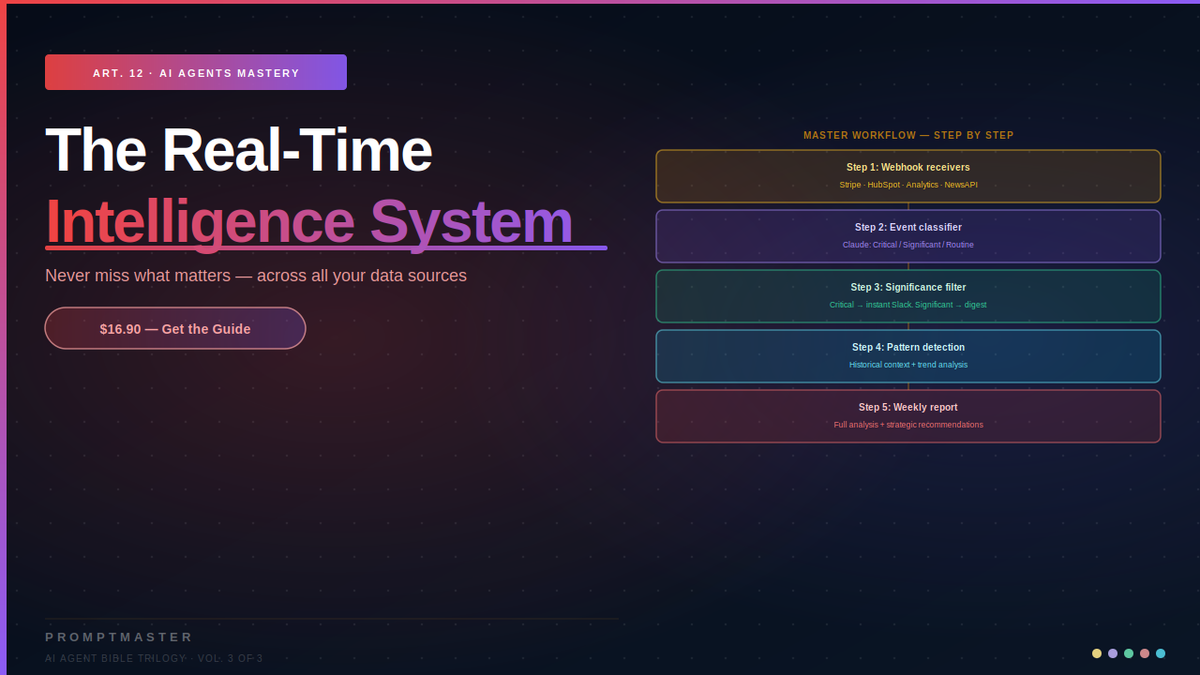Click the 'Never miss what matters' subtitle
Screen dimensions: 1200x675
[x=256, y=275]
